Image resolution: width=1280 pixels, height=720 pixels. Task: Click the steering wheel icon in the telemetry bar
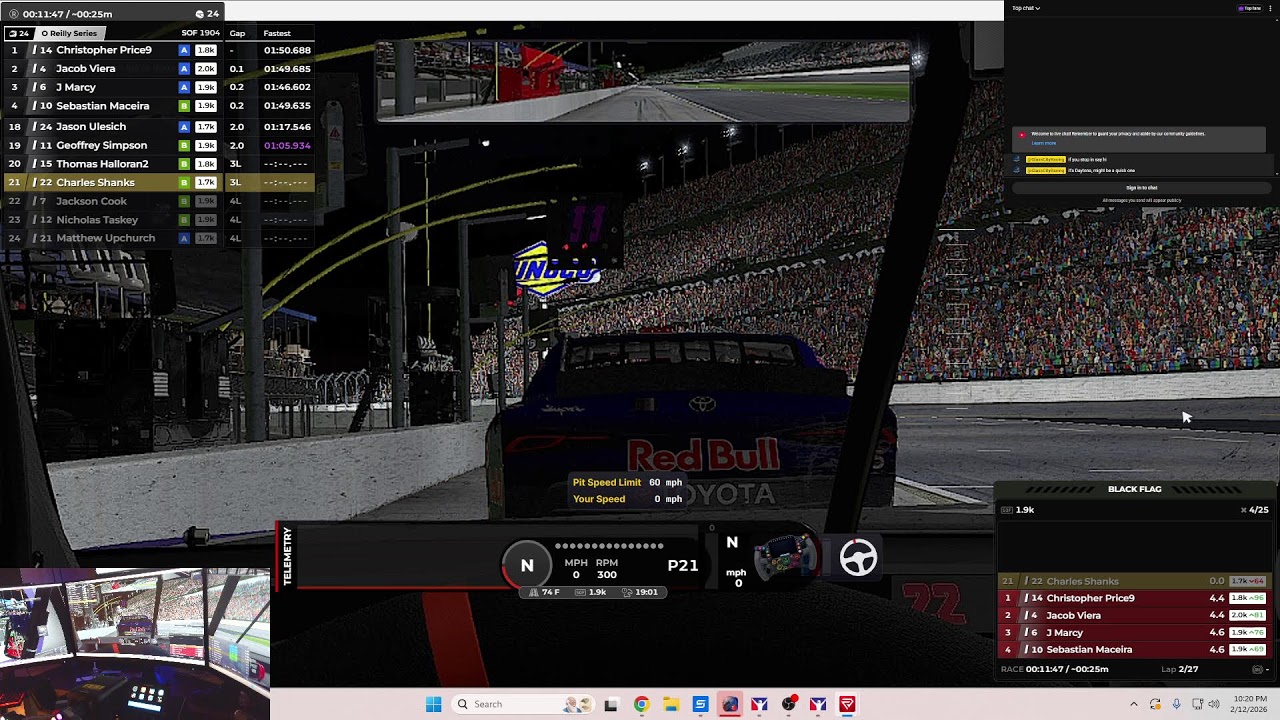tap(858, 558)
